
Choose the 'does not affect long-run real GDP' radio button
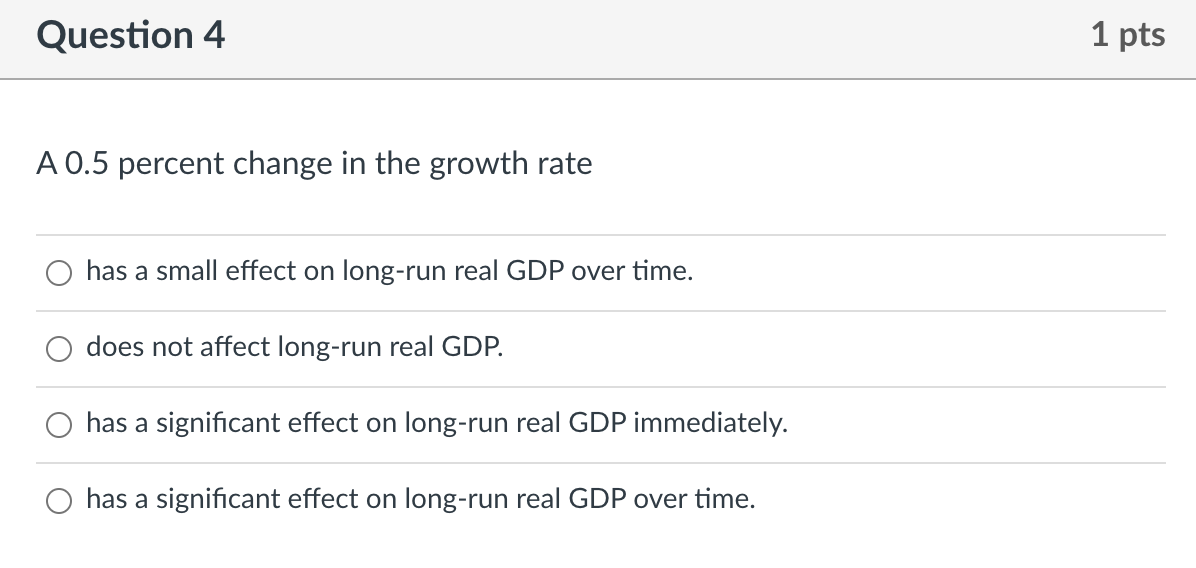[59, 349]
